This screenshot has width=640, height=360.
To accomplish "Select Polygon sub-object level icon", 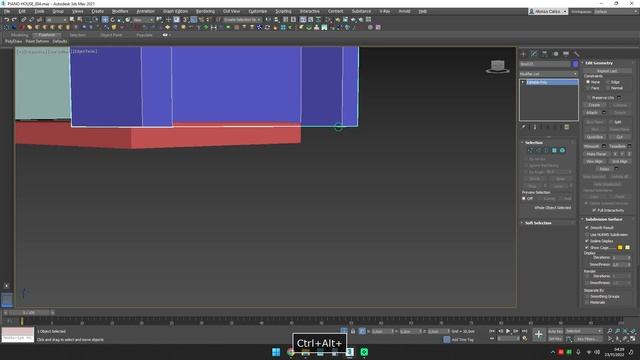I will click(x=554, y=151).
